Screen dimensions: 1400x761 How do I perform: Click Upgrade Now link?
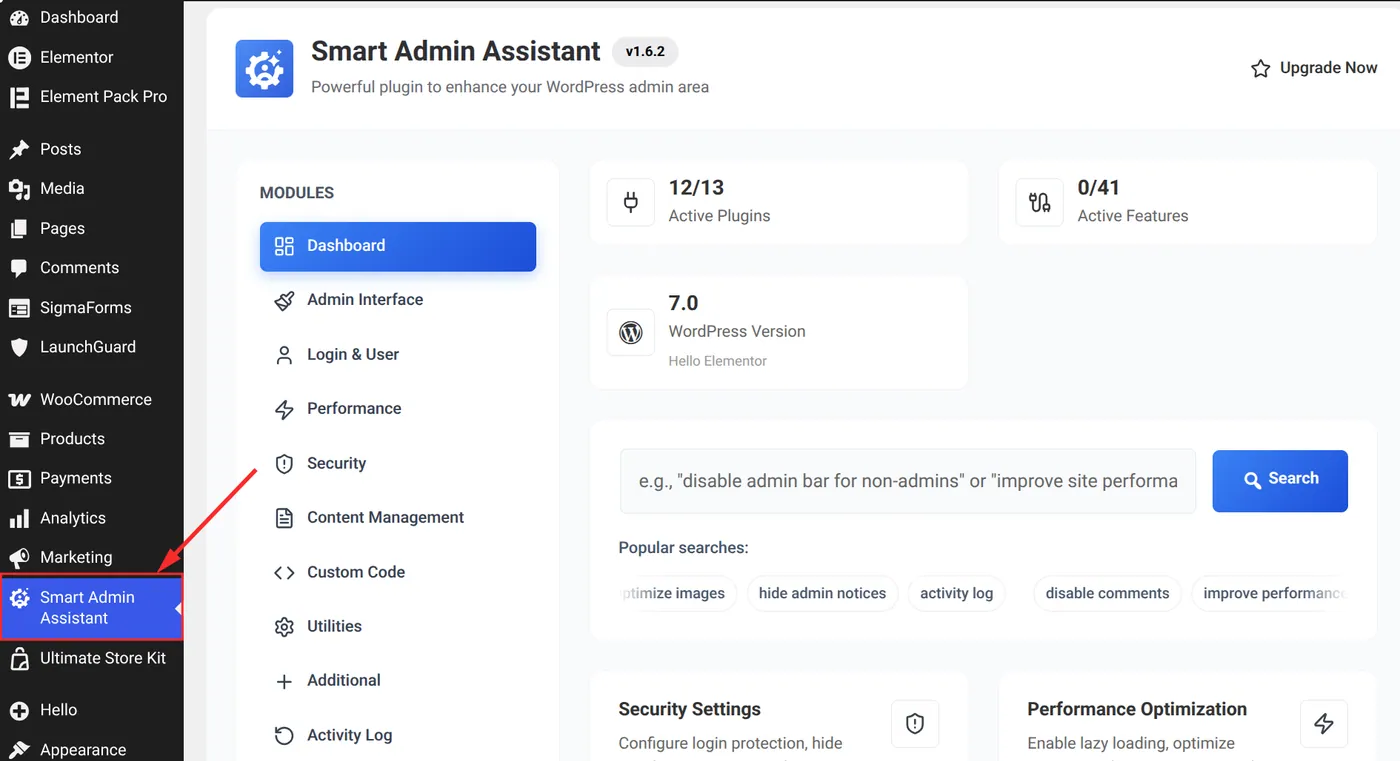click(x=1314, y=68)
